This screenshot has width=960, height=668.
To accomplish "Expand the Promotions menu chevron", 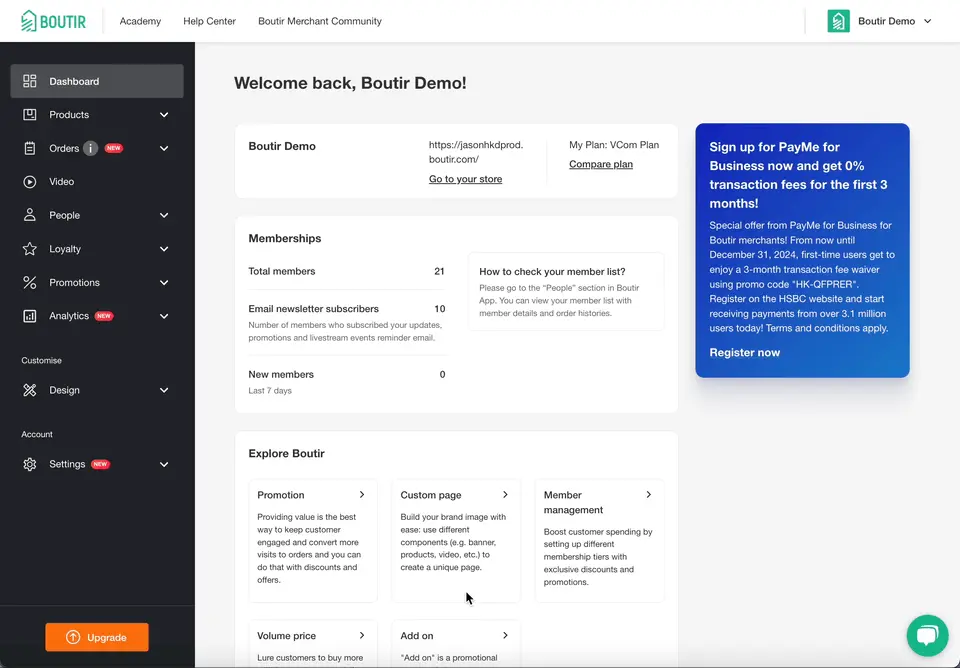I will [x=164, y=282].
